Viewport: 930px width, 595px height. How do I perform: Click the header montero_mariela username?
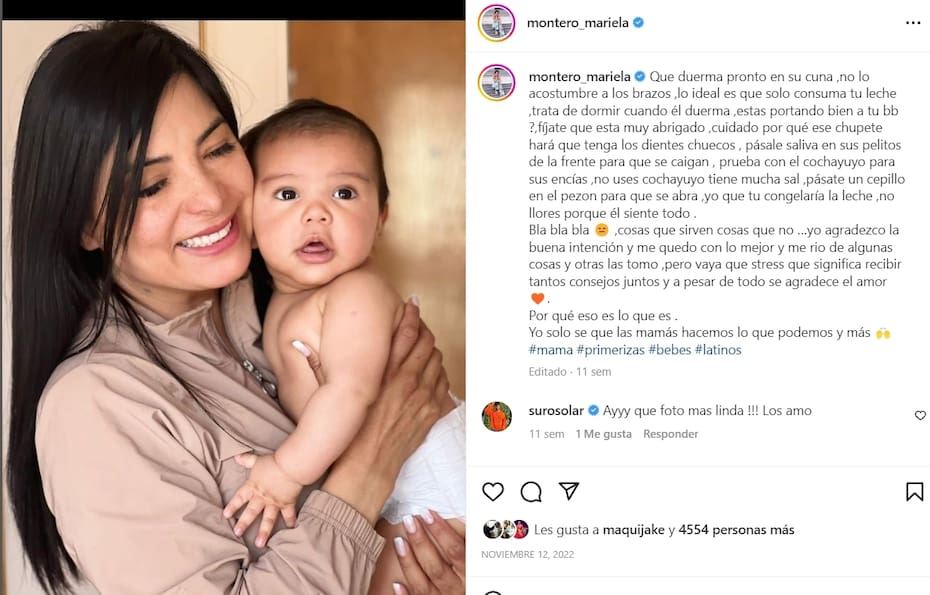pyautogui.click(x=578, y=23)
